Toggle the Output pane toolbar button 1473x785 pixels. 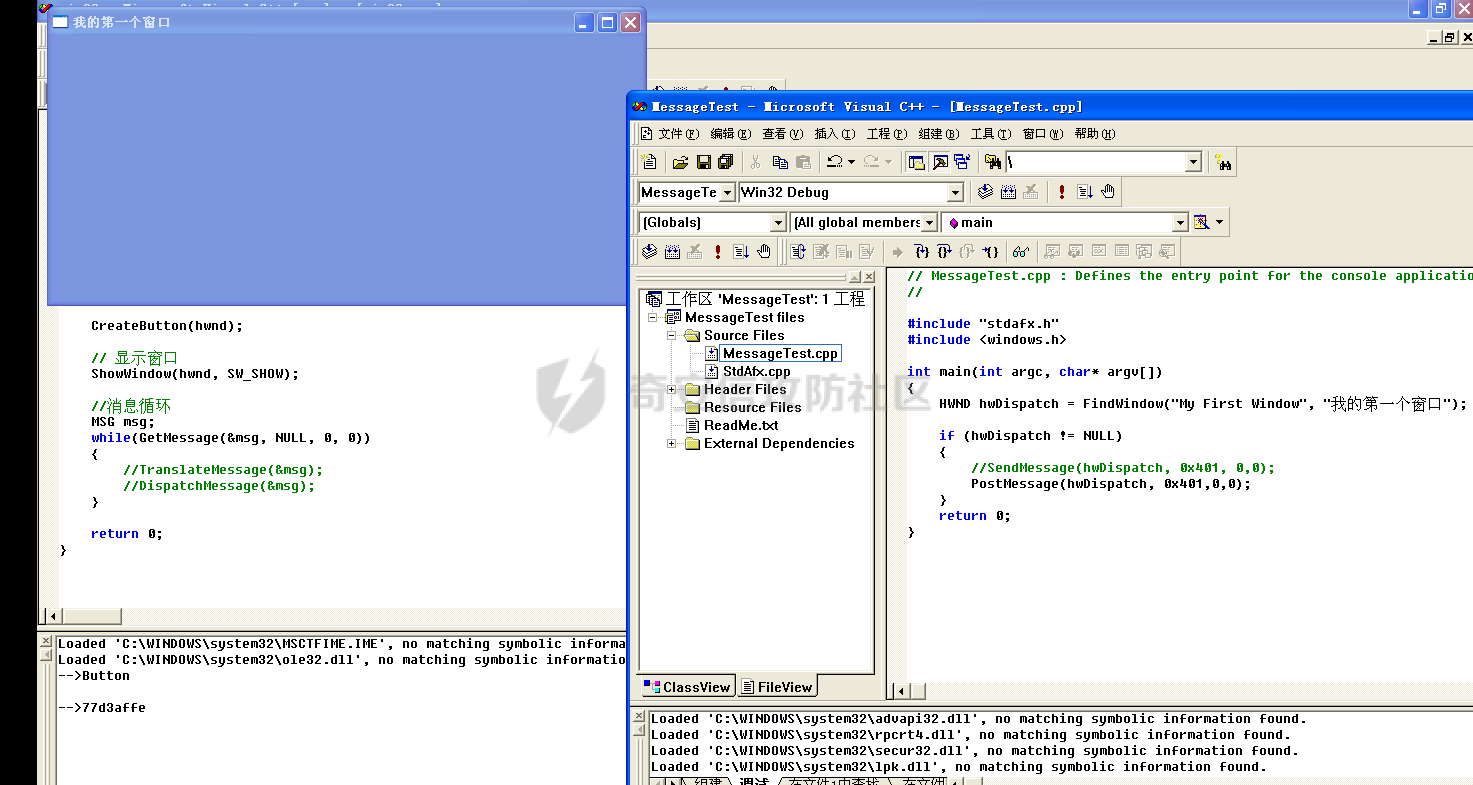coord(941,162)
